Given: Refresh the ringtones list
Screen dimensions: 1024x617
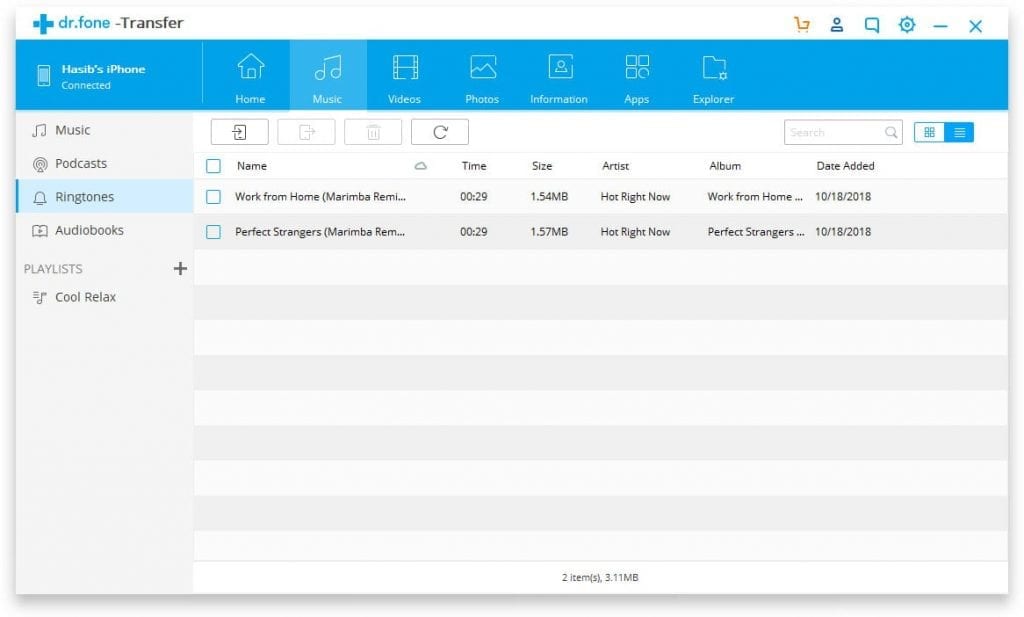Looking at the screenshot, I should [440, 131].
